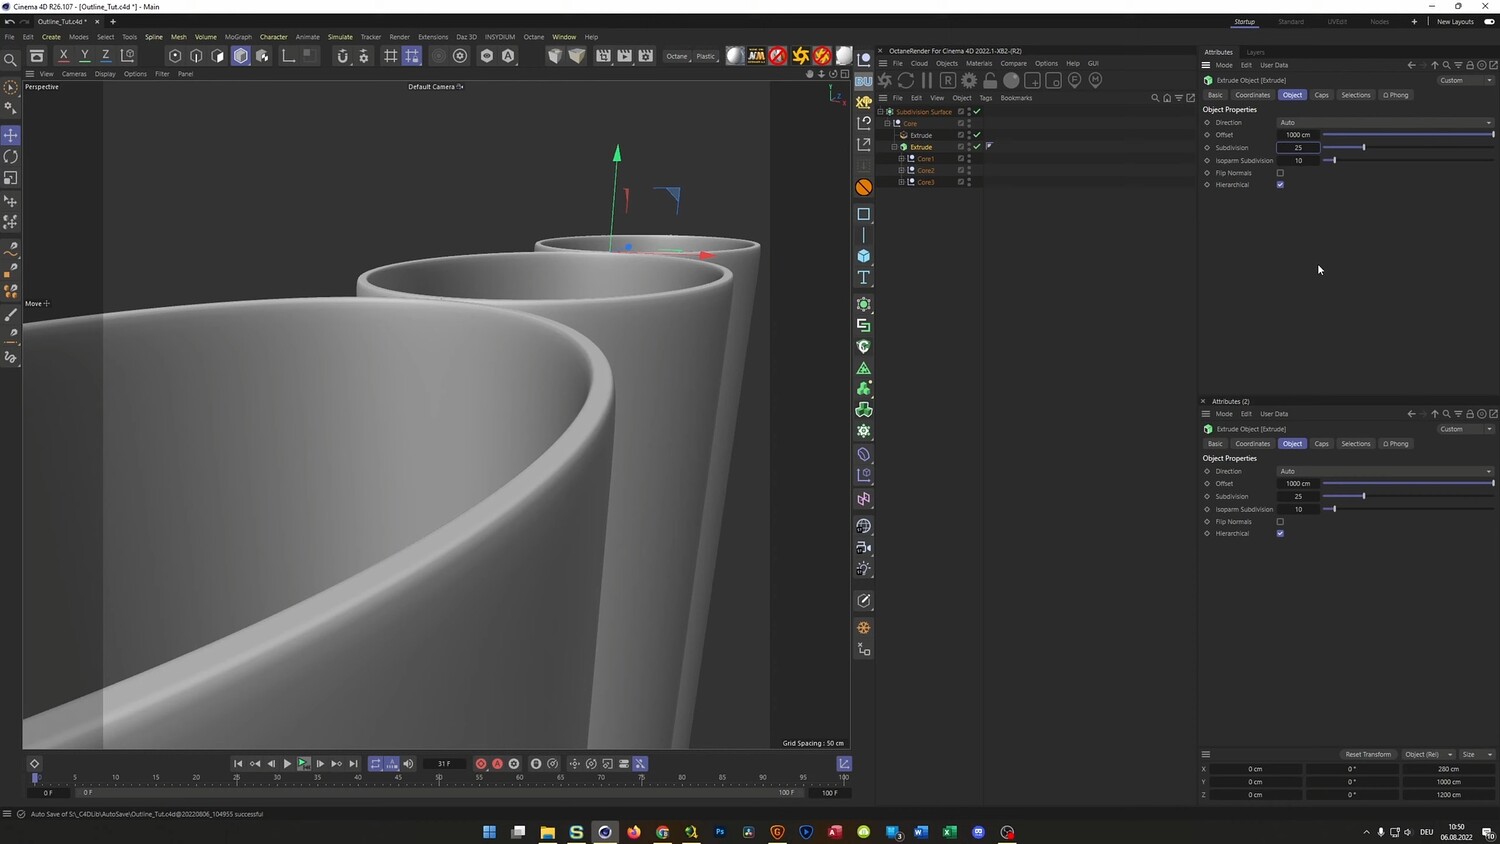Switch to Caps tab in upper Attributes panel

pyautogui.click(x=1321, y=95)
